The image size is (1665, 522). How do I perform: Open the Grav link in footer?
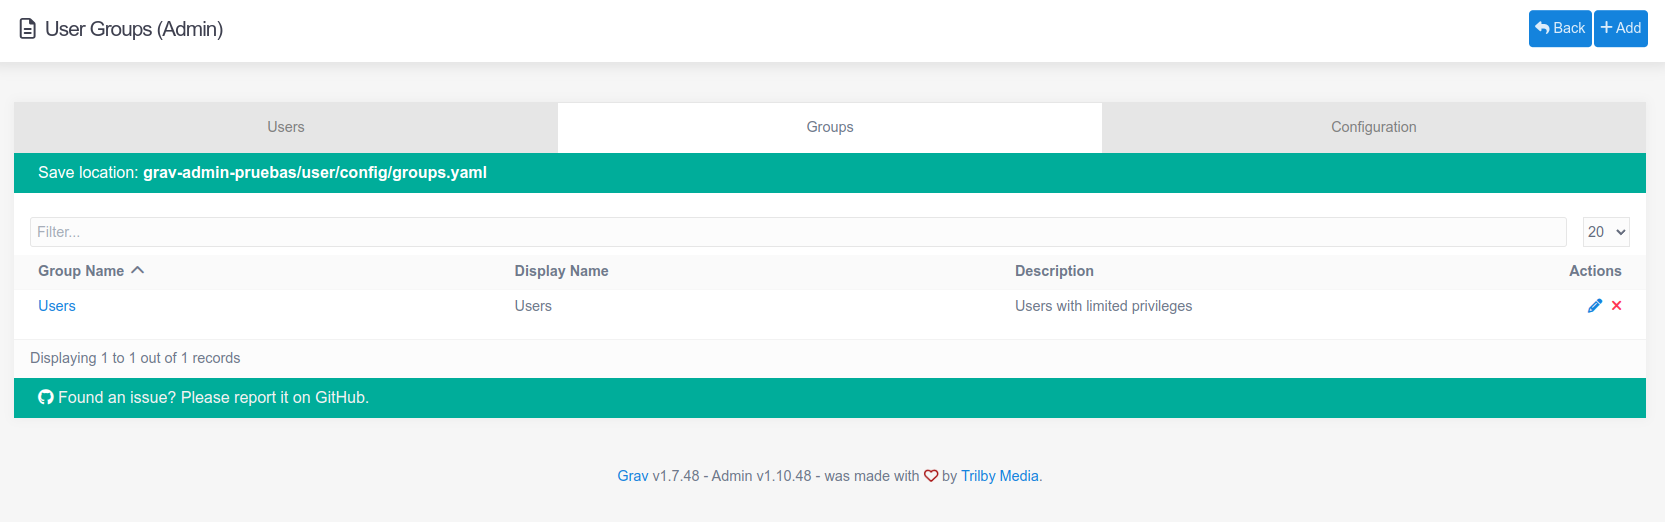[632, 476]
